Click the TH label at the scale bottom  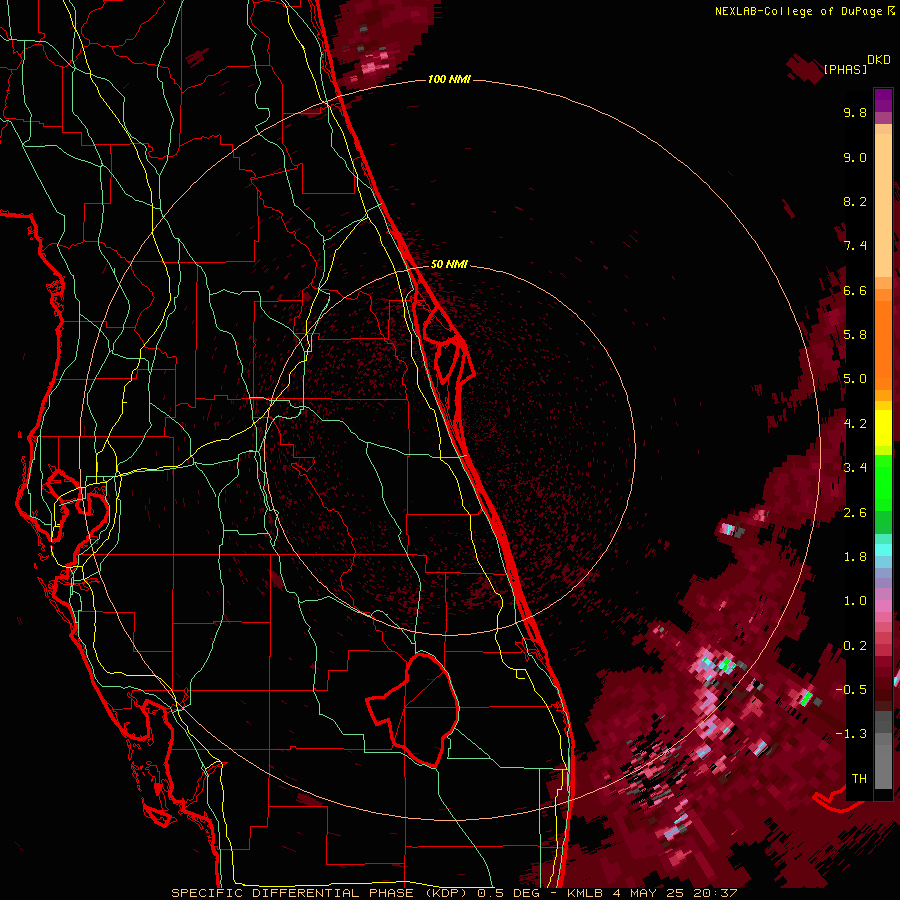859,778
